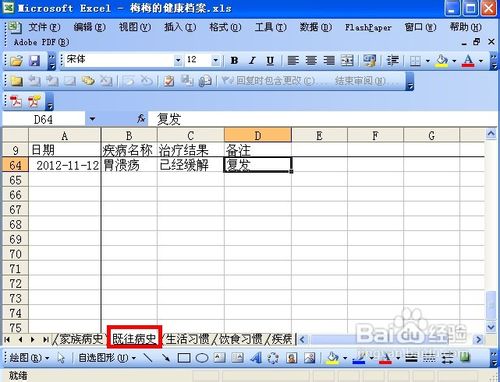The width and height of the screenshot is (500, 382).
Task: Open the 插入(I) menu
Action: (x=180, y=27)
